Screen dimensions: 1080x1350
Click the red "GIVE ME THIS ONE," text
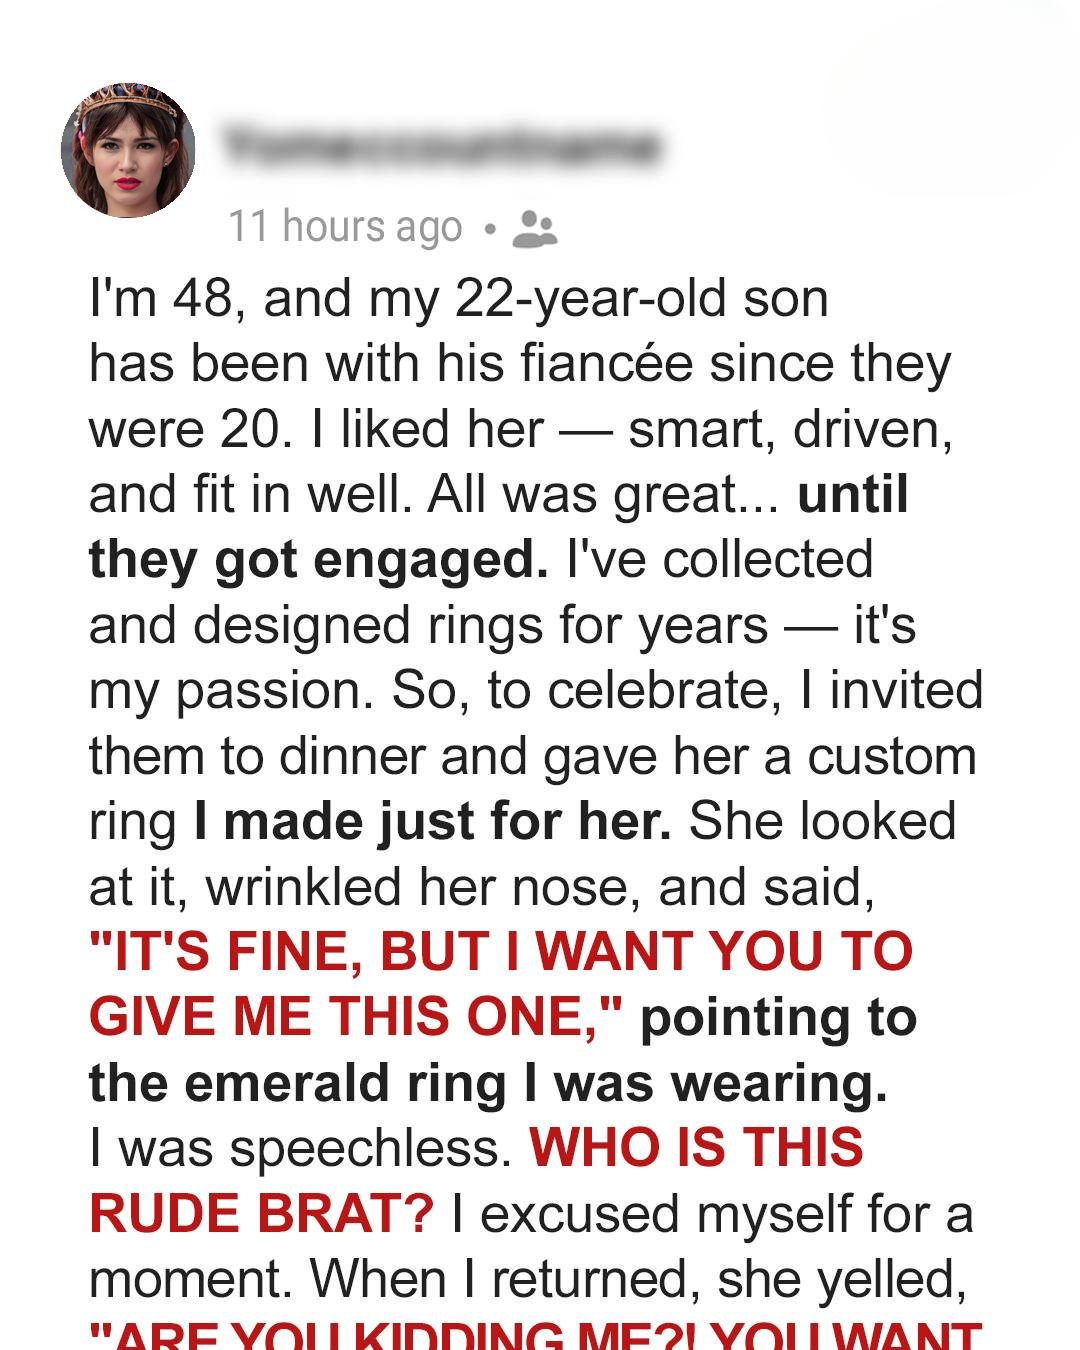click(355, 1018)
